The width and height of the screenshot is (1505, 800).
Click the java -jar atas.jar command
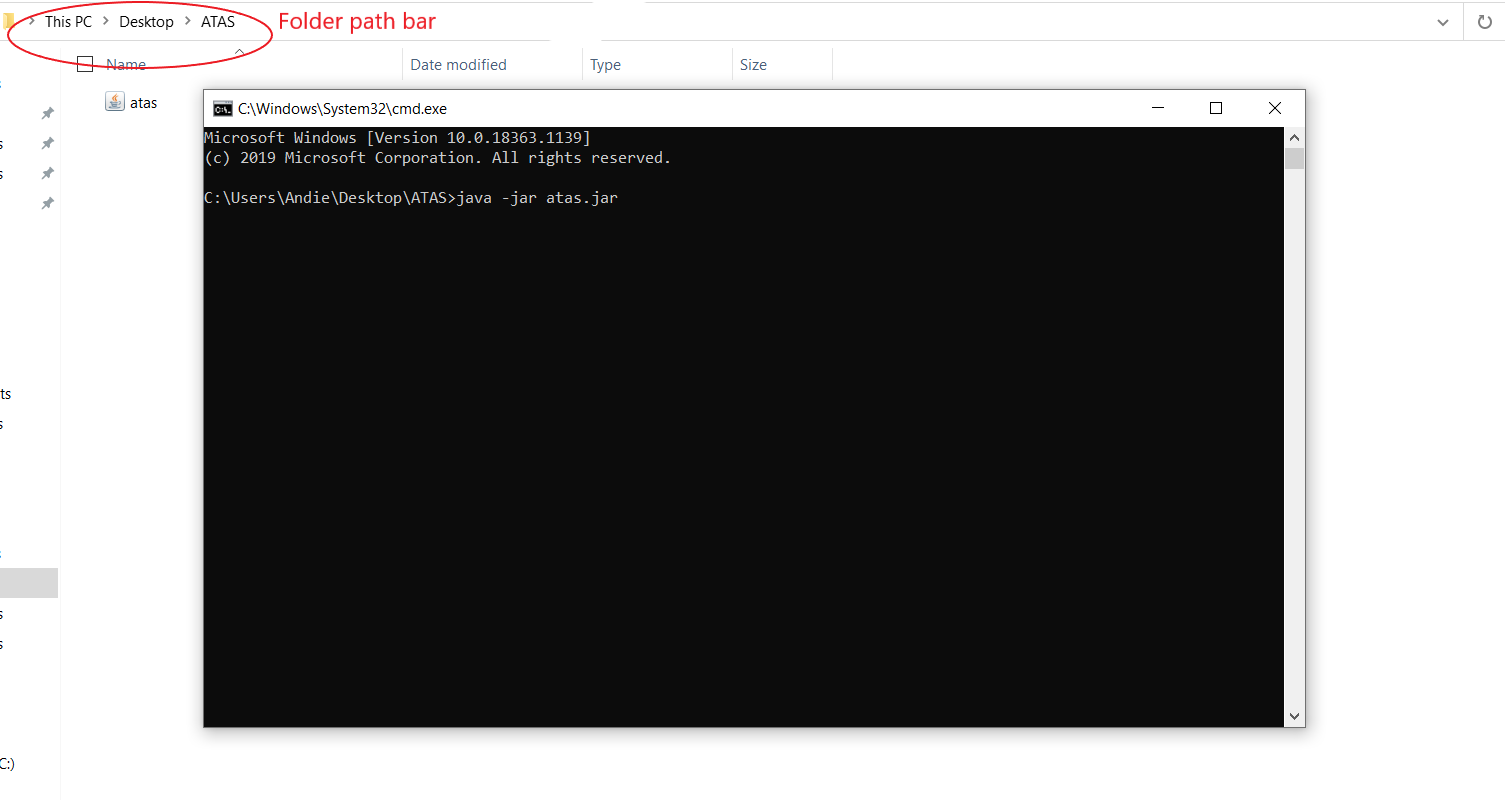[x=537, y=198]
